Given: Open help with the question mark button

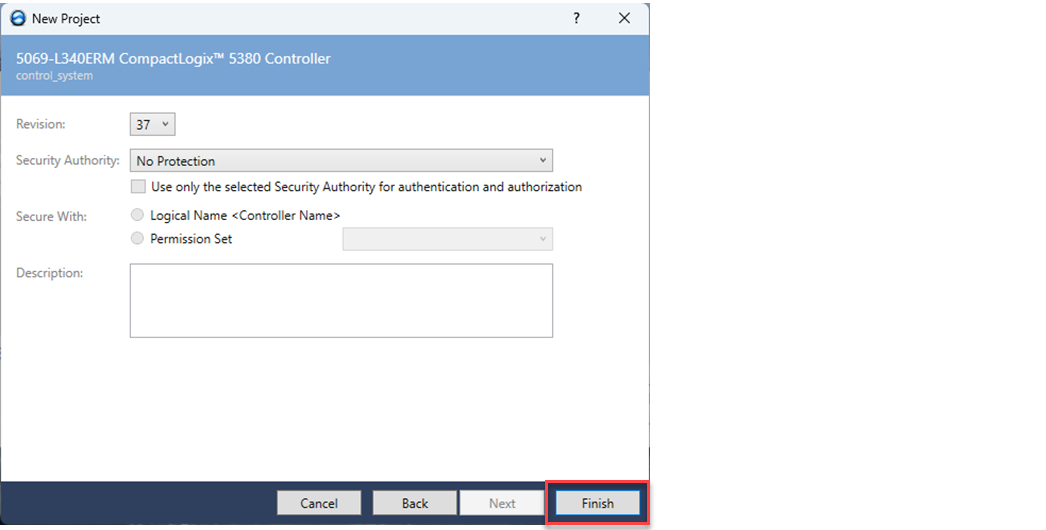Looking at the screenshot, I should tap(576, 18).
